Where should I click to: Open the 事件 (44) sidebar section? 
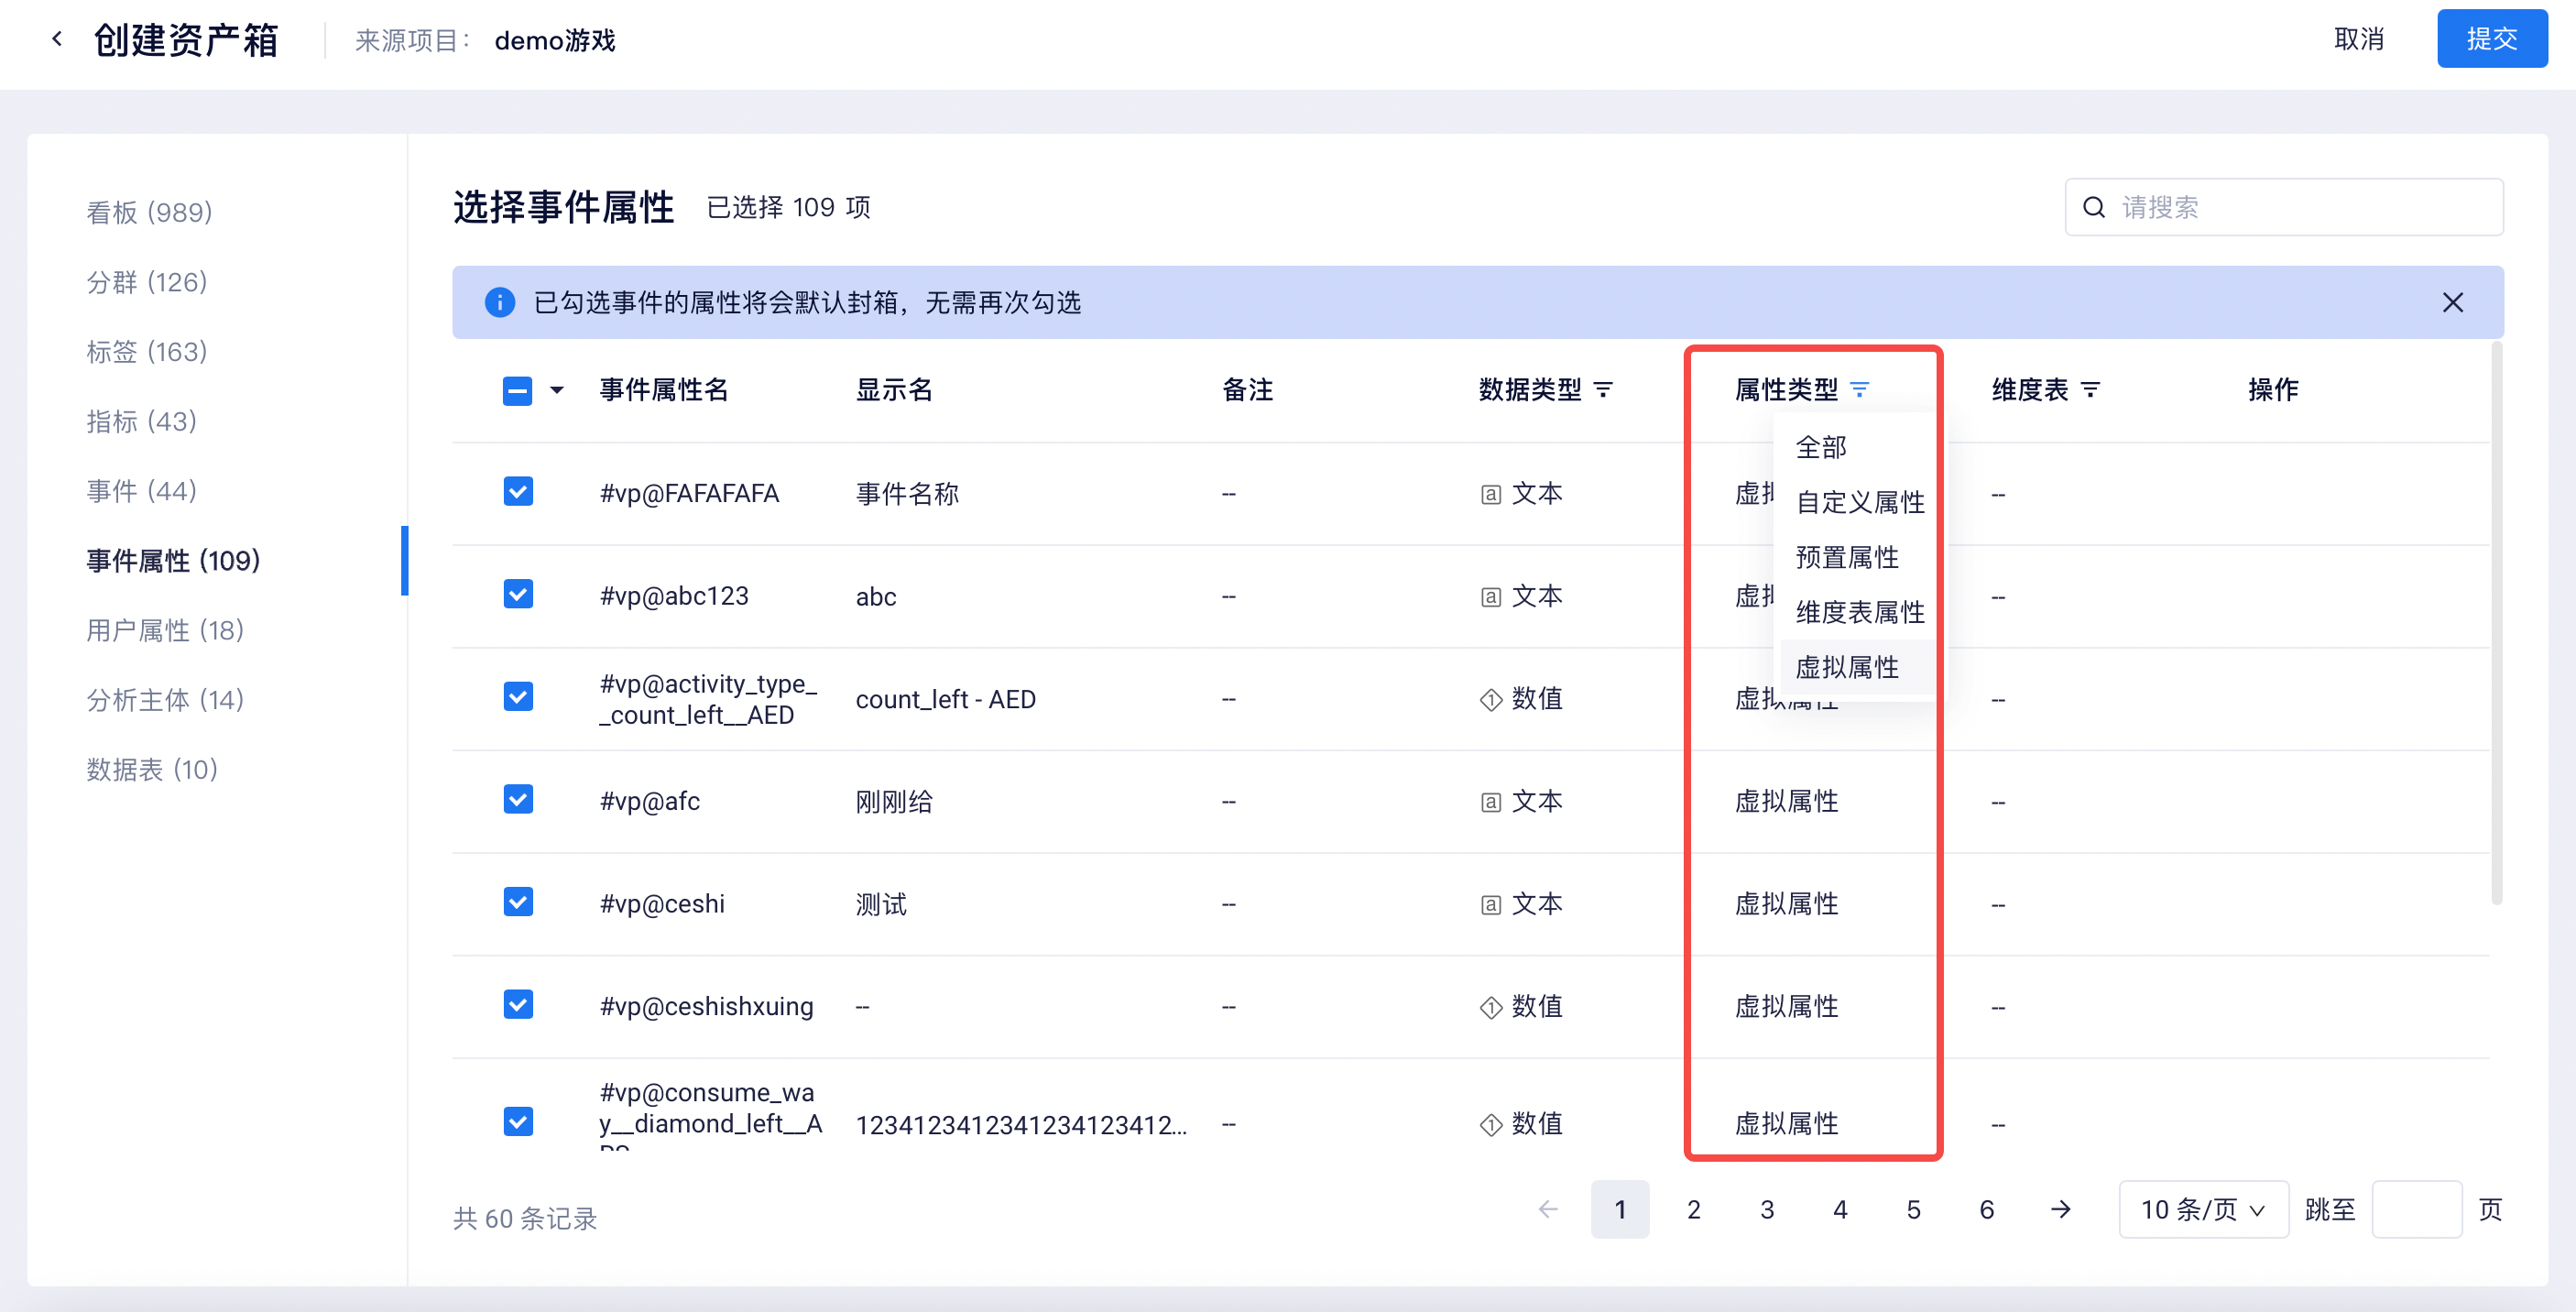point(141,491)
